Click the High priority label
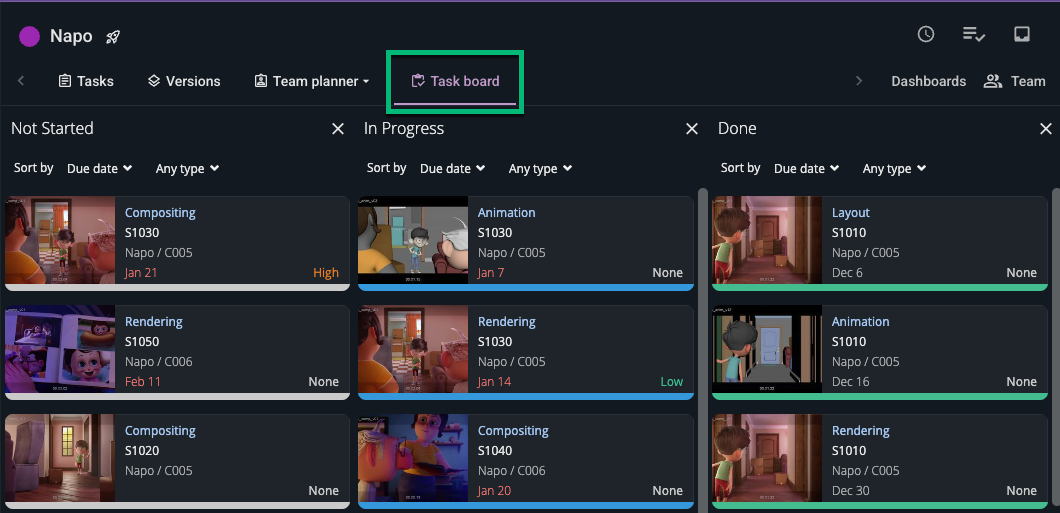 coord(326,273)
